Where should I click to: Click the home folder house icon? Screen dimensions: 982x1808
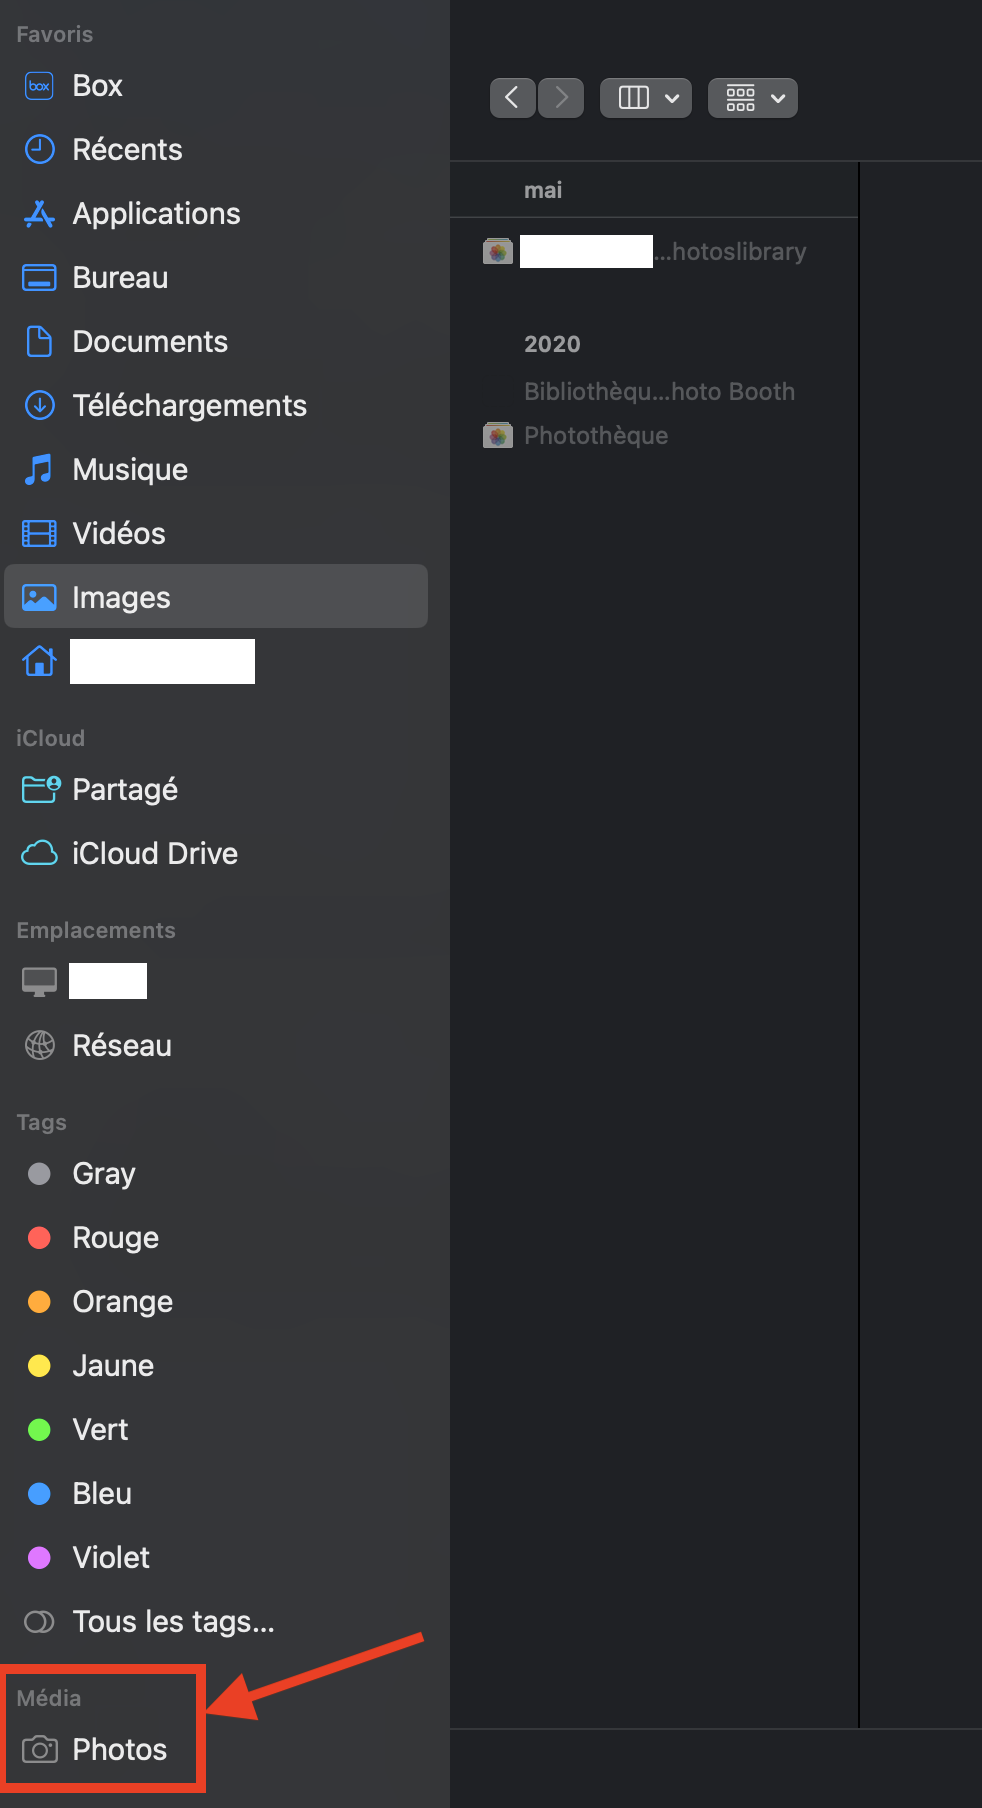pos(39,661)
